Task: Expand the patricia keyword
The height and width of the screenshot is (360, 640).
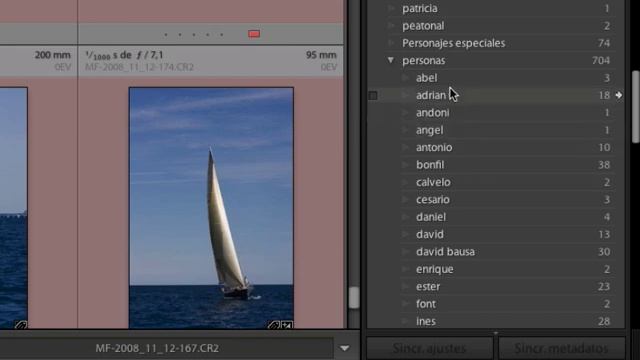Action: coord(391,8)
